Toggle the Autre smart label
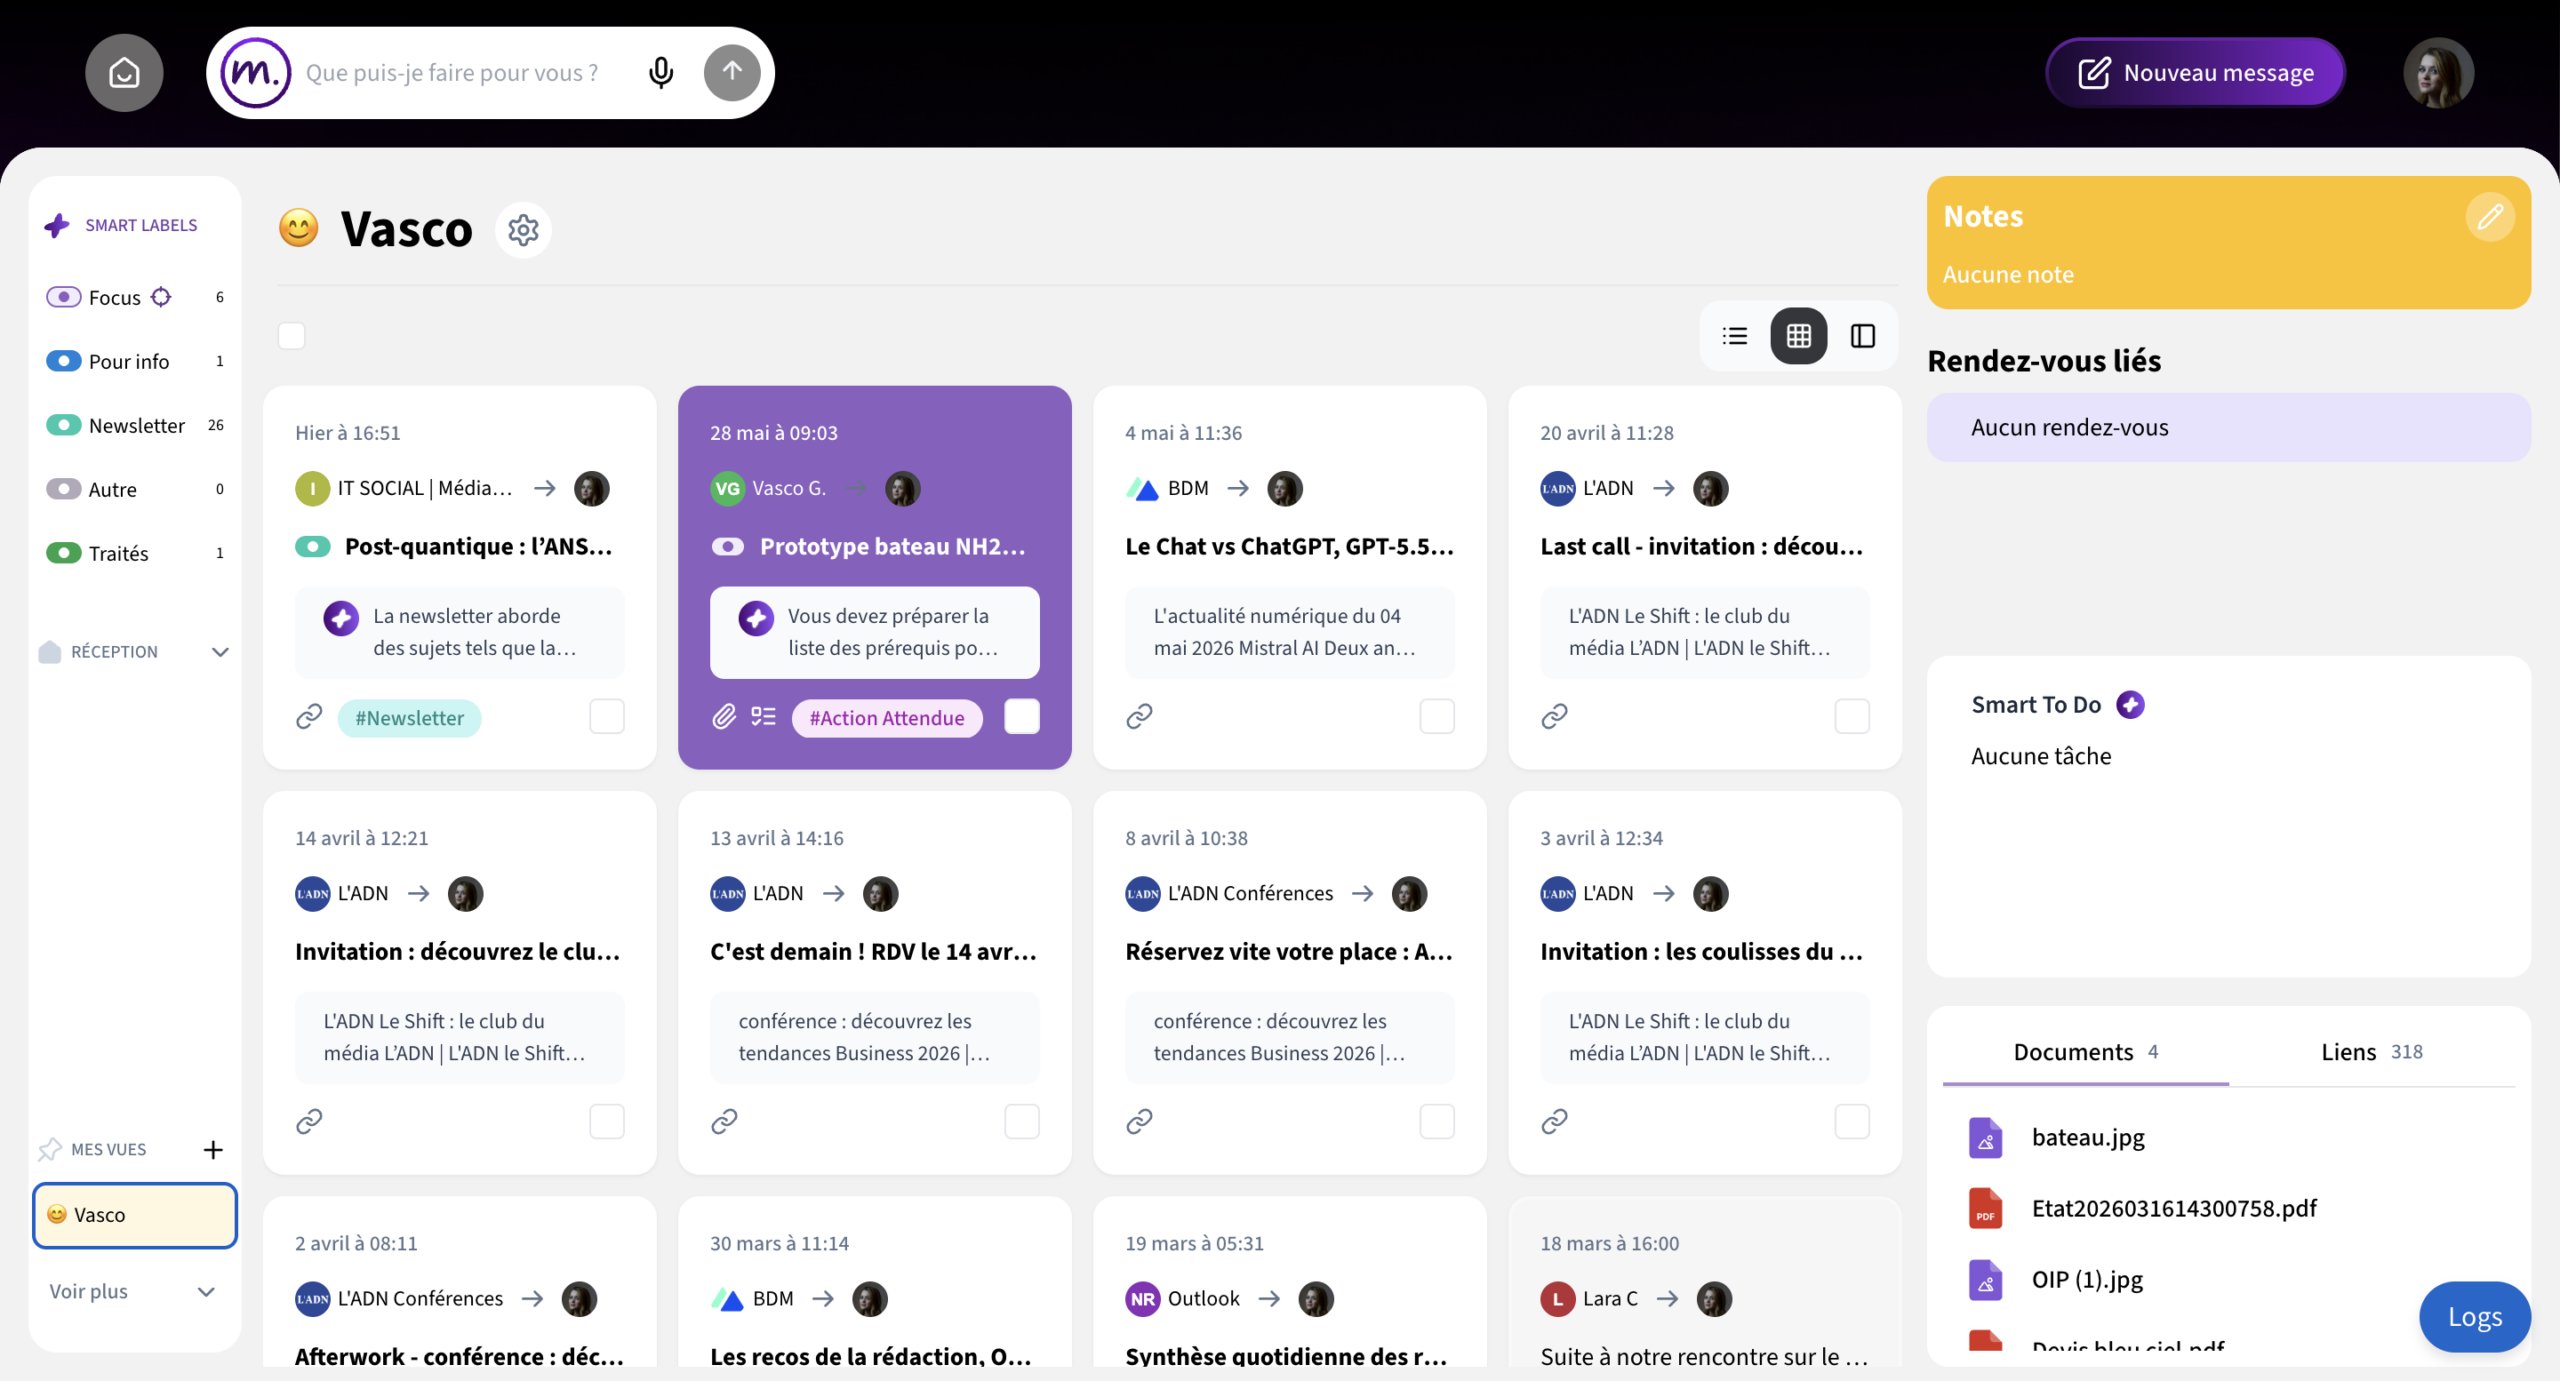 coord(64,489)
